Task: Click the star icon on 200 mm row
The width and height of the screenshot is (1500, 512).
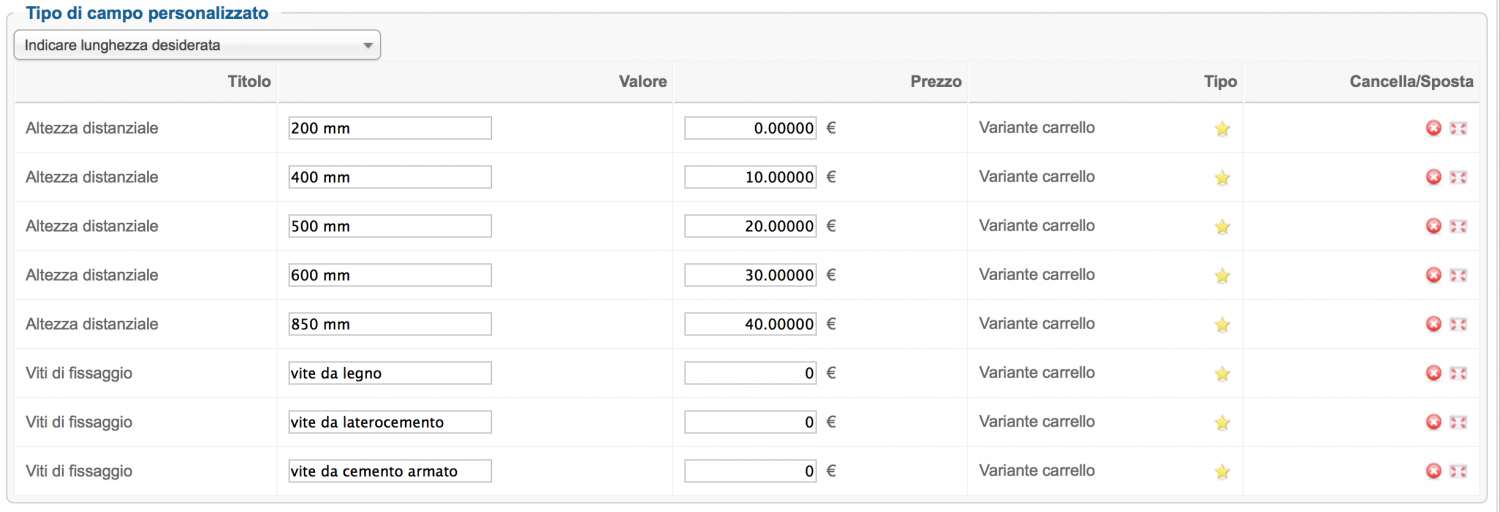Action: pyautogui.click(x=1222, y=128)
